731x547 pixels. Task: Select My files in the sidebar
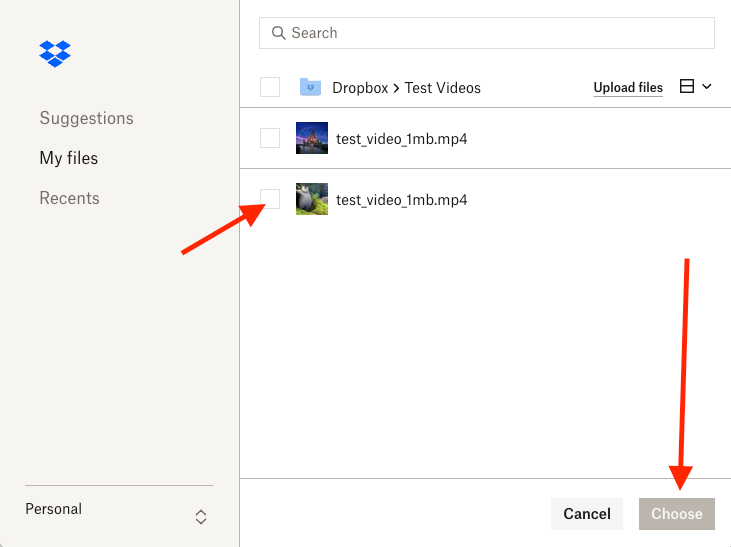point(69,158)
